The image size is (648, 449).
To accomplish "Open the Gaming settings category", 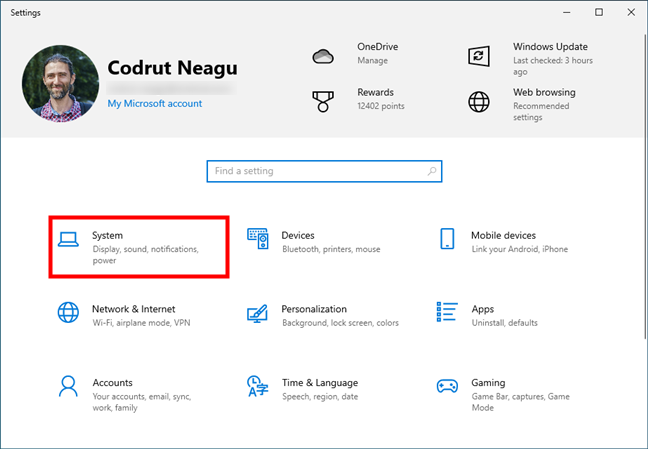I will coord(503,394).
